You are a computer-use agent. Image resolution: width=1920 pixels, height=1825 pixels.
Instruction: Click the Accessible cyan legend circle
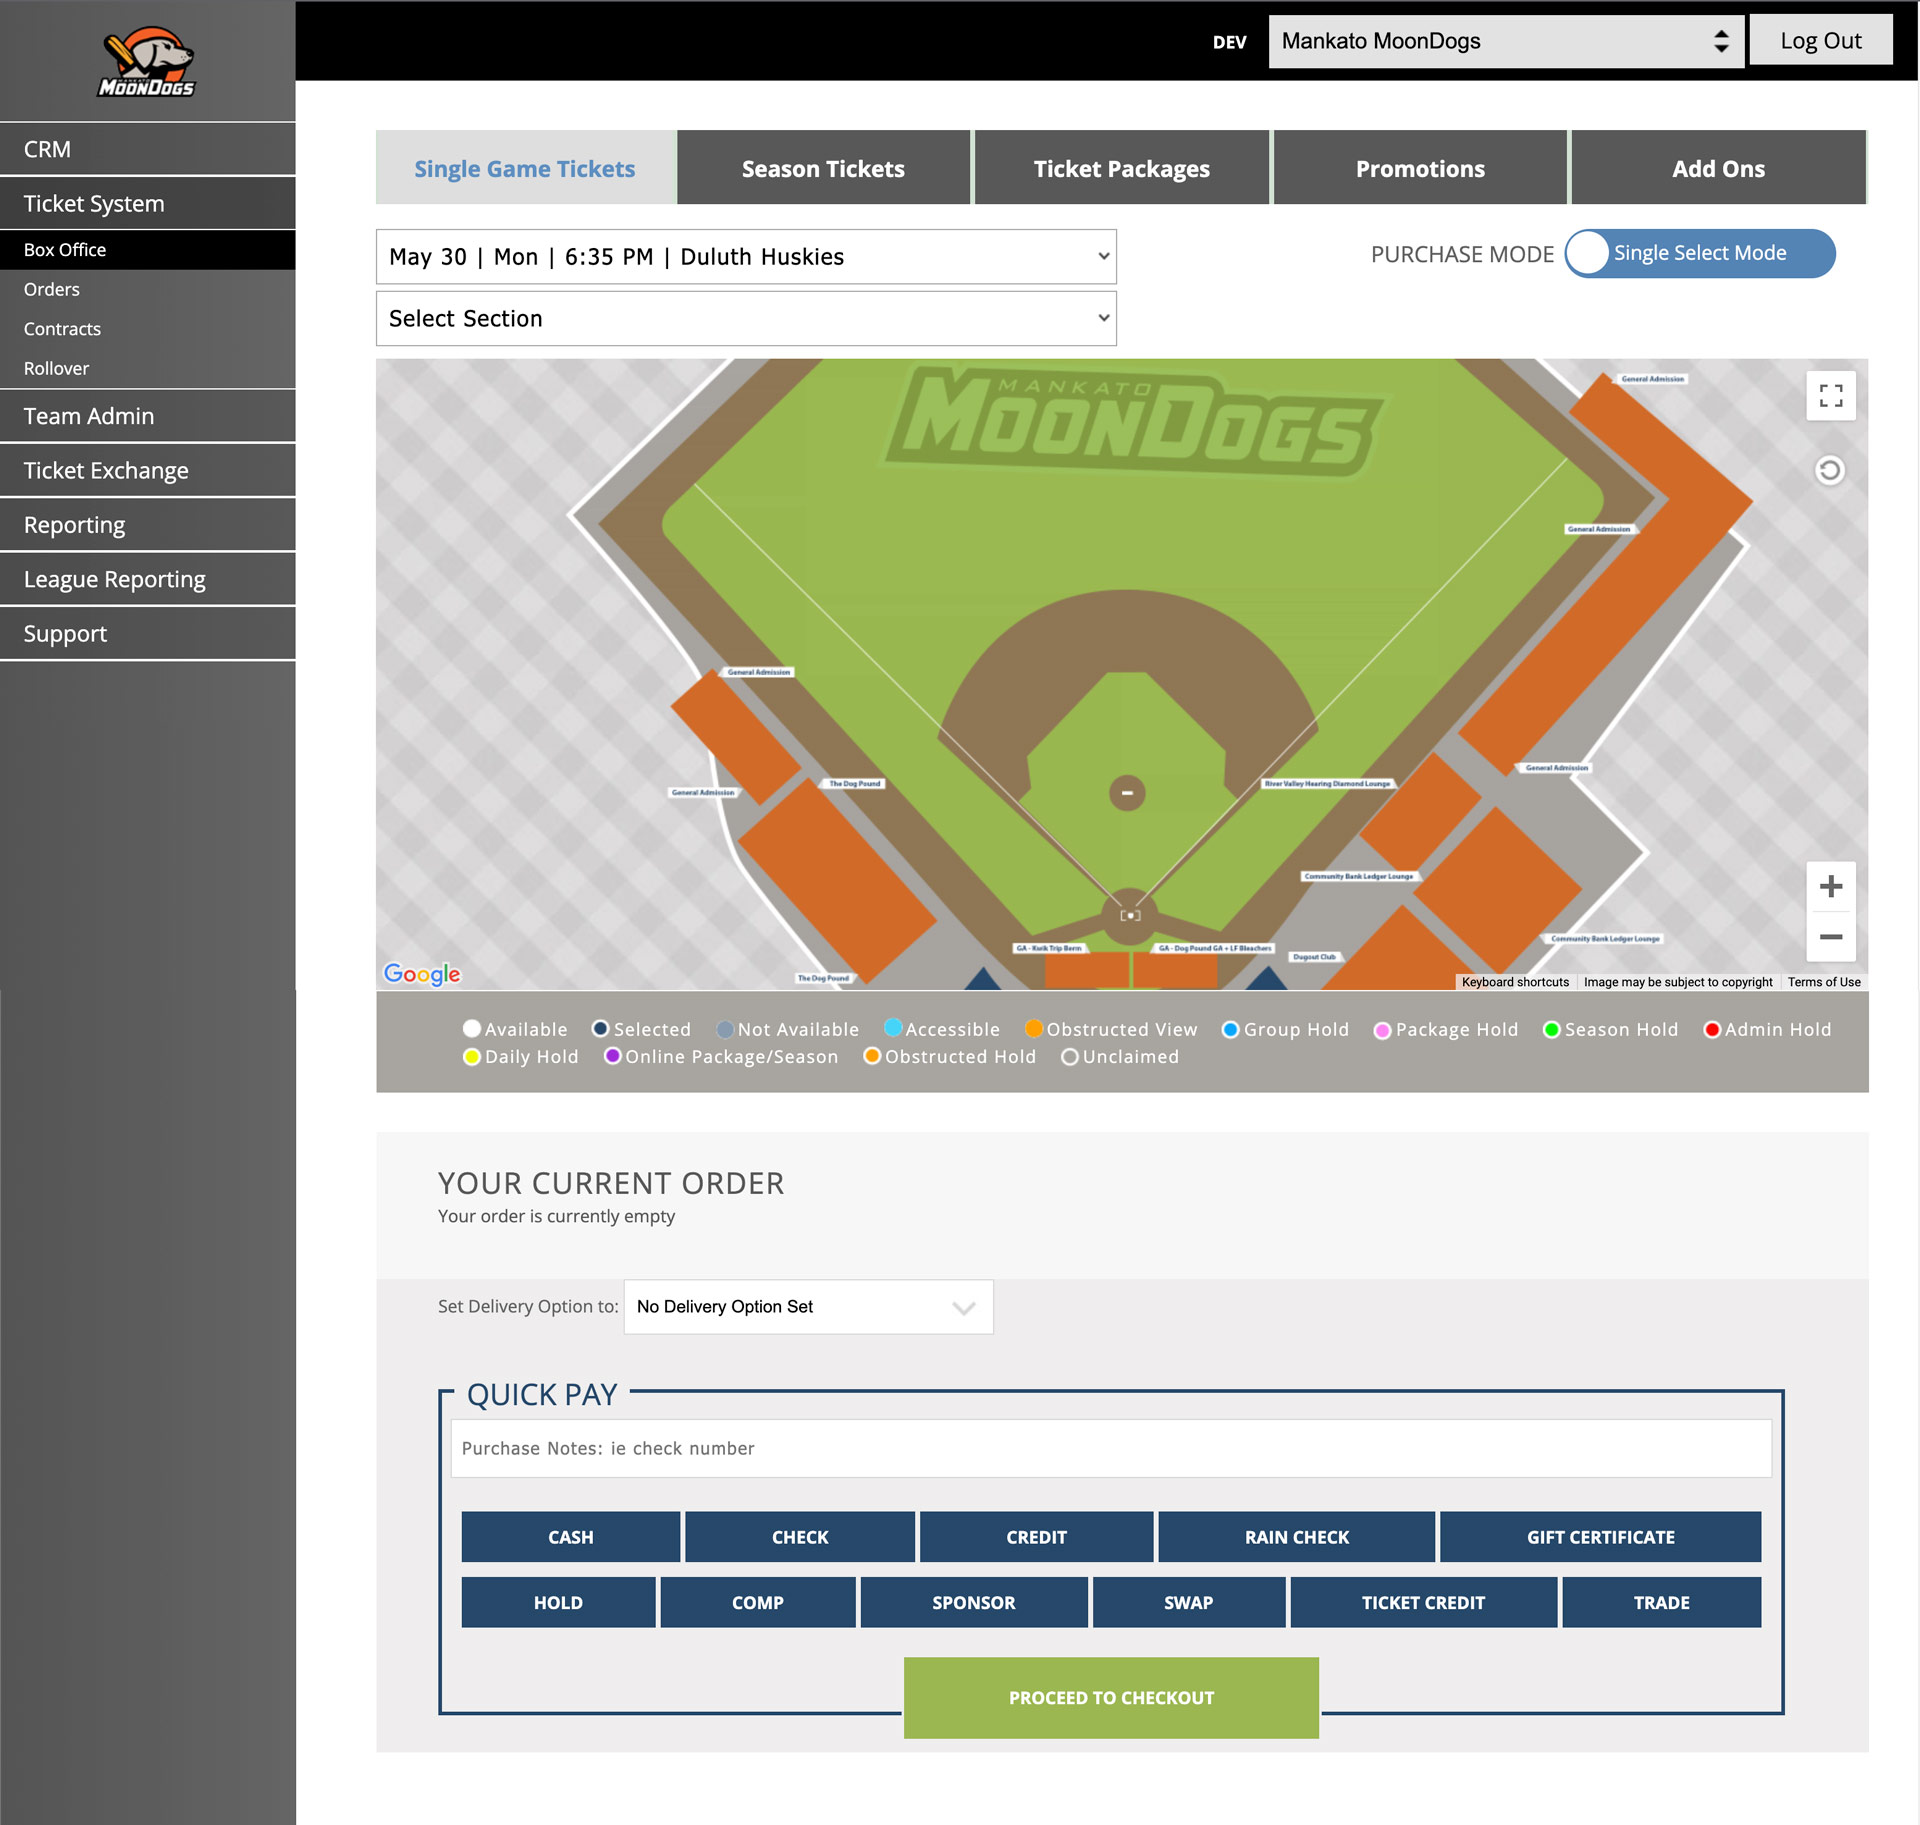click(893, 1028)
